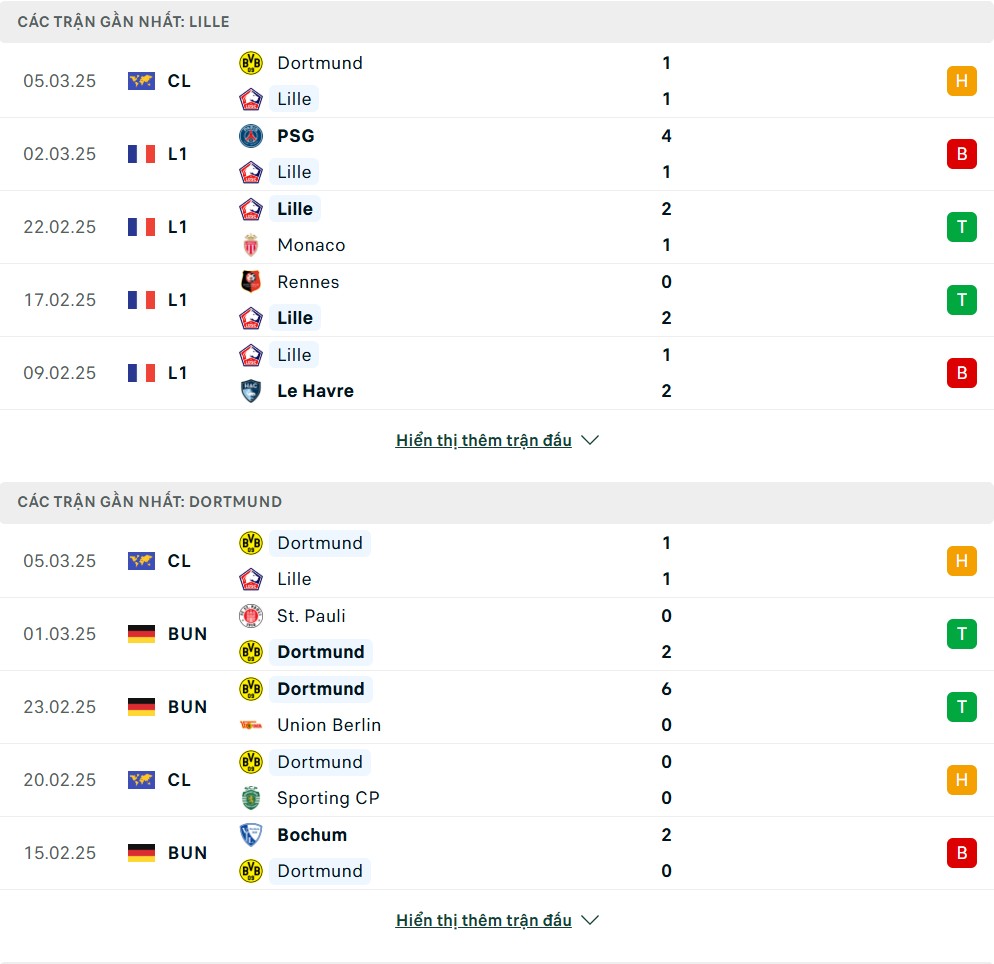This screenshot has width=994, height=964.
Task: Click the St. Pauli club crest icon
Action: (x=250, y=615)
